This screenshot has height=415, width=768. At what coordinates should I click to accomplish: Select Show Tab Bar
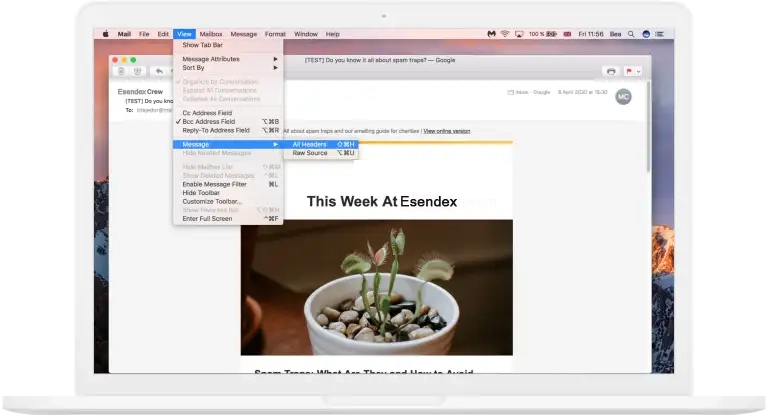tap(228, 45)
